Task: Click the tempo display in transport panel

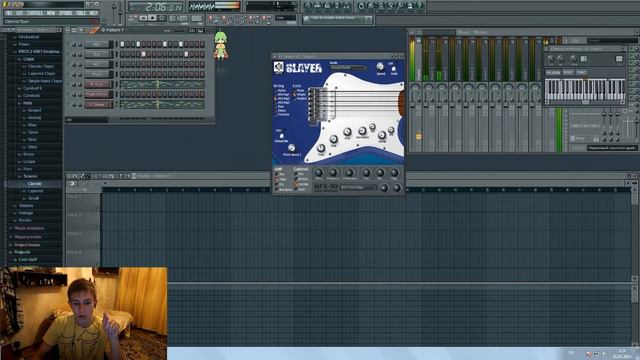Action: [178, 18]
